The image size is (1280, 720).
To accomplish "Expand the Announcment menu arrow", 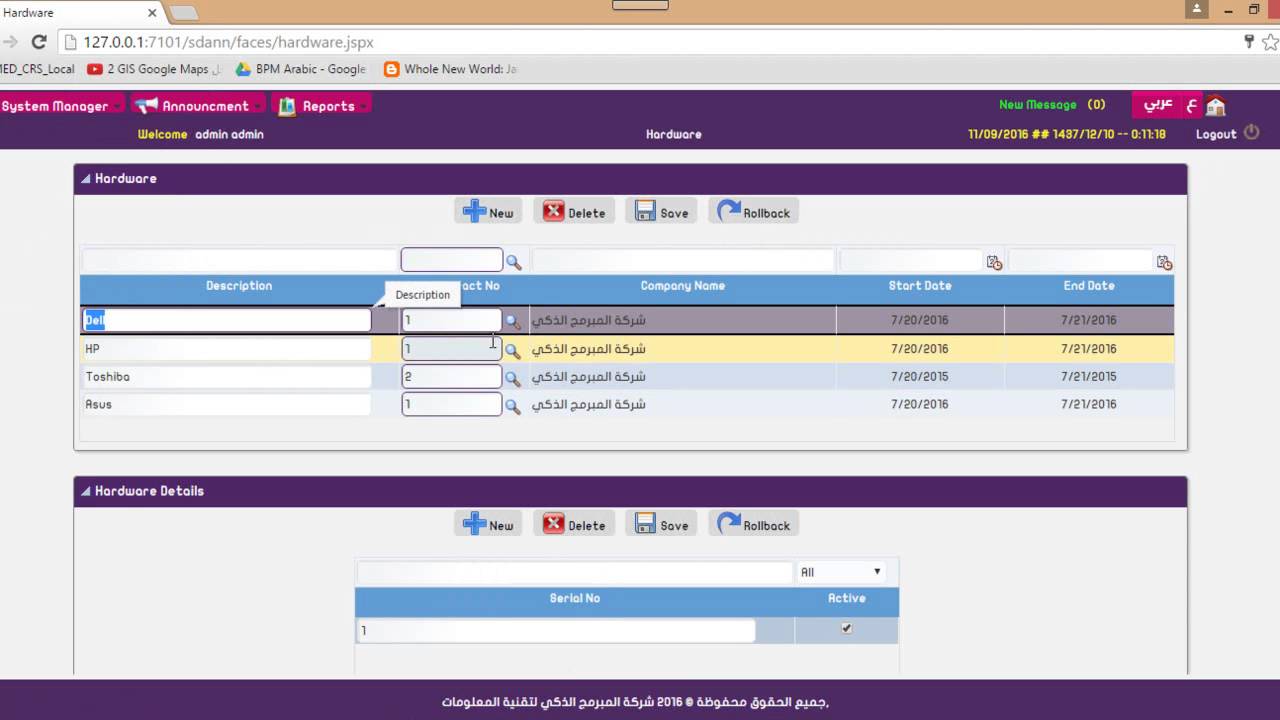I will pos(258,107).
